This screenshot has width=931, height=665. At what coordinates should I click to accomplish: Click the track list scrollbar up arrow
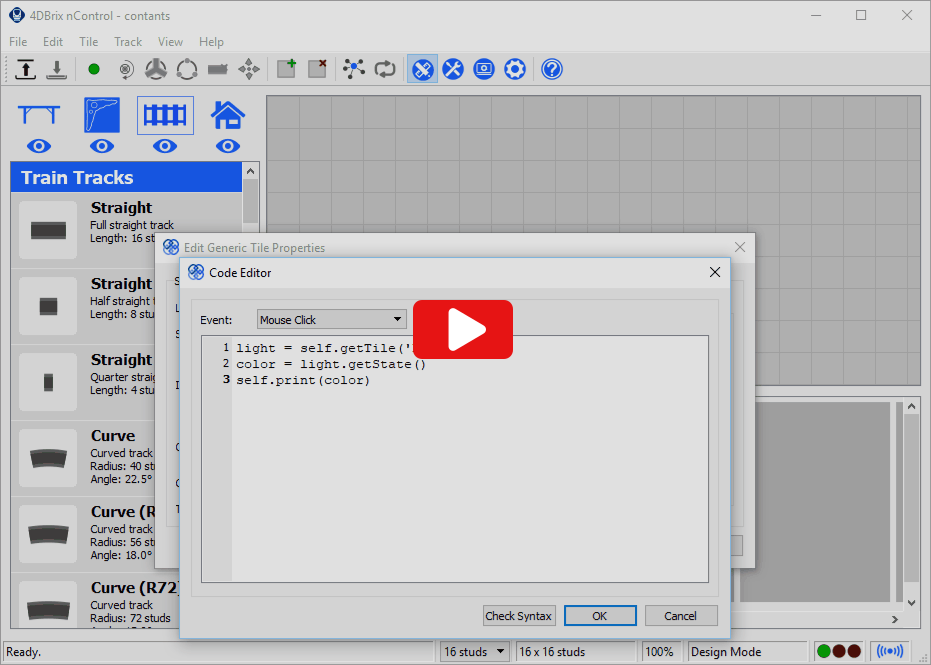click(251, 171)
